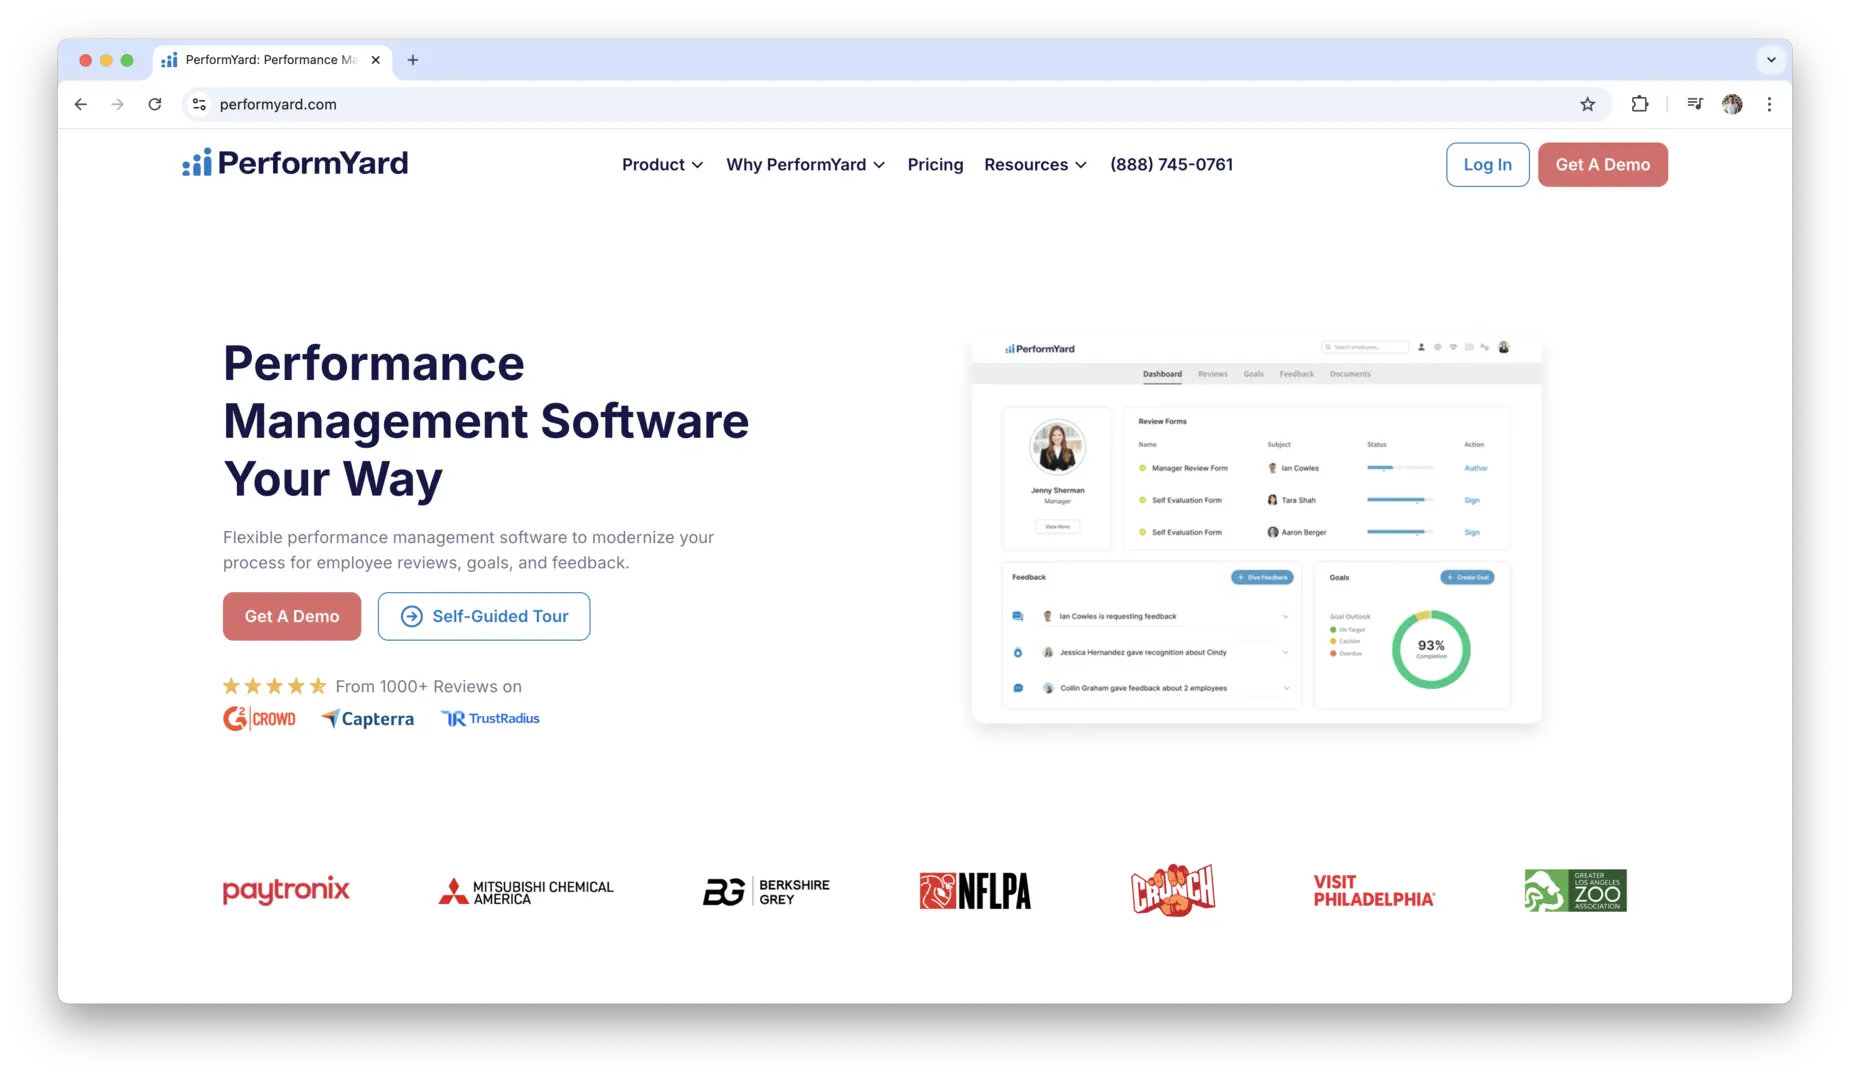Click the Greater Los Angeles Zoo logo
1850x1080 pixels.
tap(1575, 890)
